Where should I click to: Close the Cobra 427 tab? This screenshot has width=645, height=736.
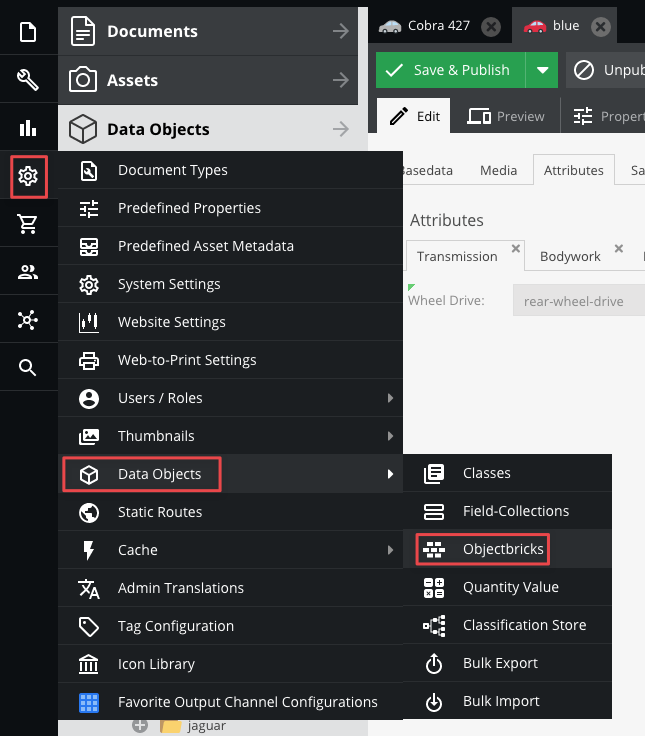[491, 26]
